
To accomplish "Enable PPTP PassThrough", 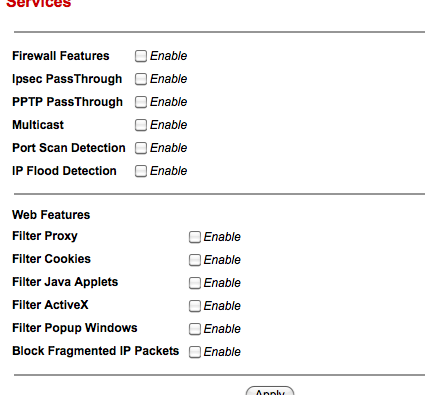I will tap(141, 102).
